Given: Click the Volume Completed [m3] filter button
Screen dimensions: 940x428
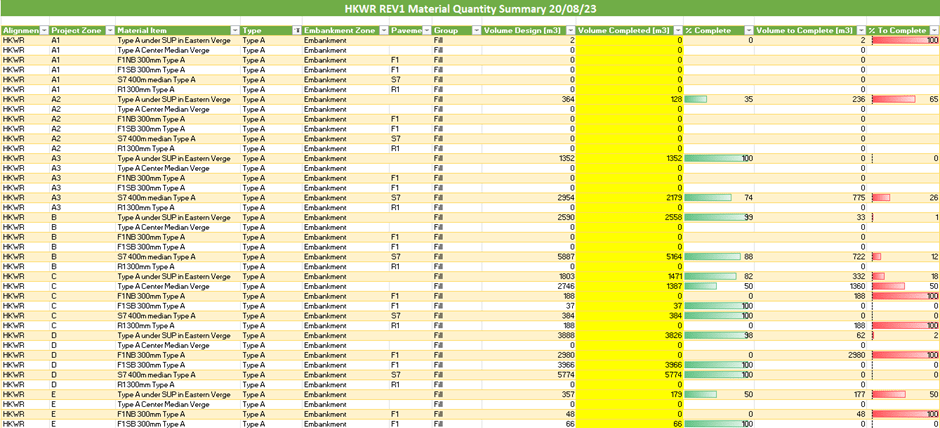Looking at the screenshot, I should pos(677,31).
